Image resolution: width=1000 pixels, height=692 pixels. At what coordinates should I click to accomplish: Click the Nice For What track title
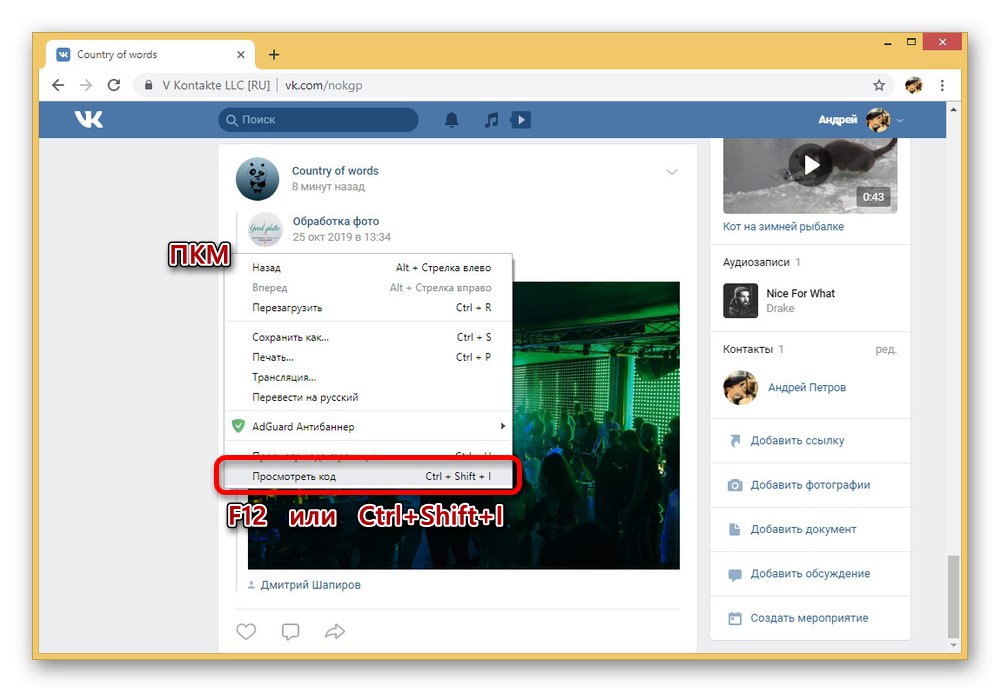[800, 293]
